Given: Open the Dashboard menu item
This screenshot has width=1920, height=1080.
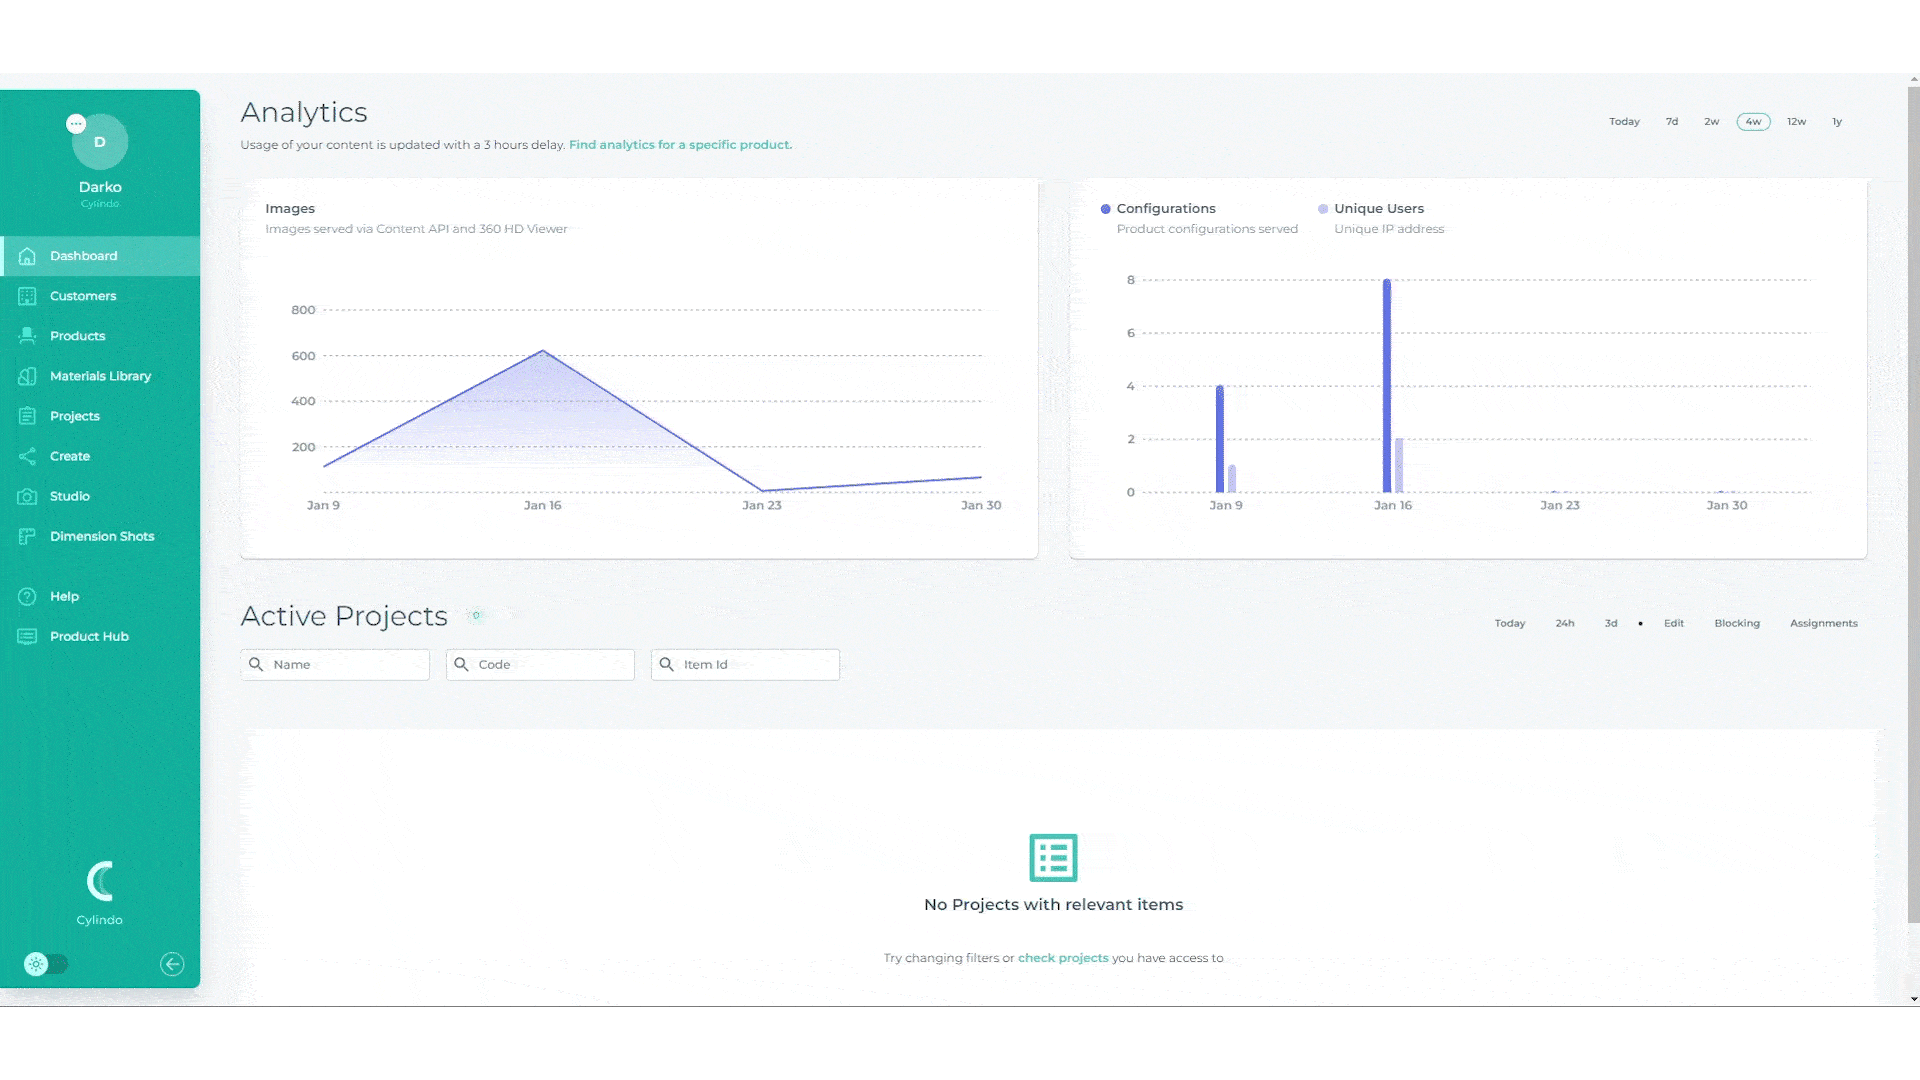Looking at the screenshot, I should pos(100,256).
